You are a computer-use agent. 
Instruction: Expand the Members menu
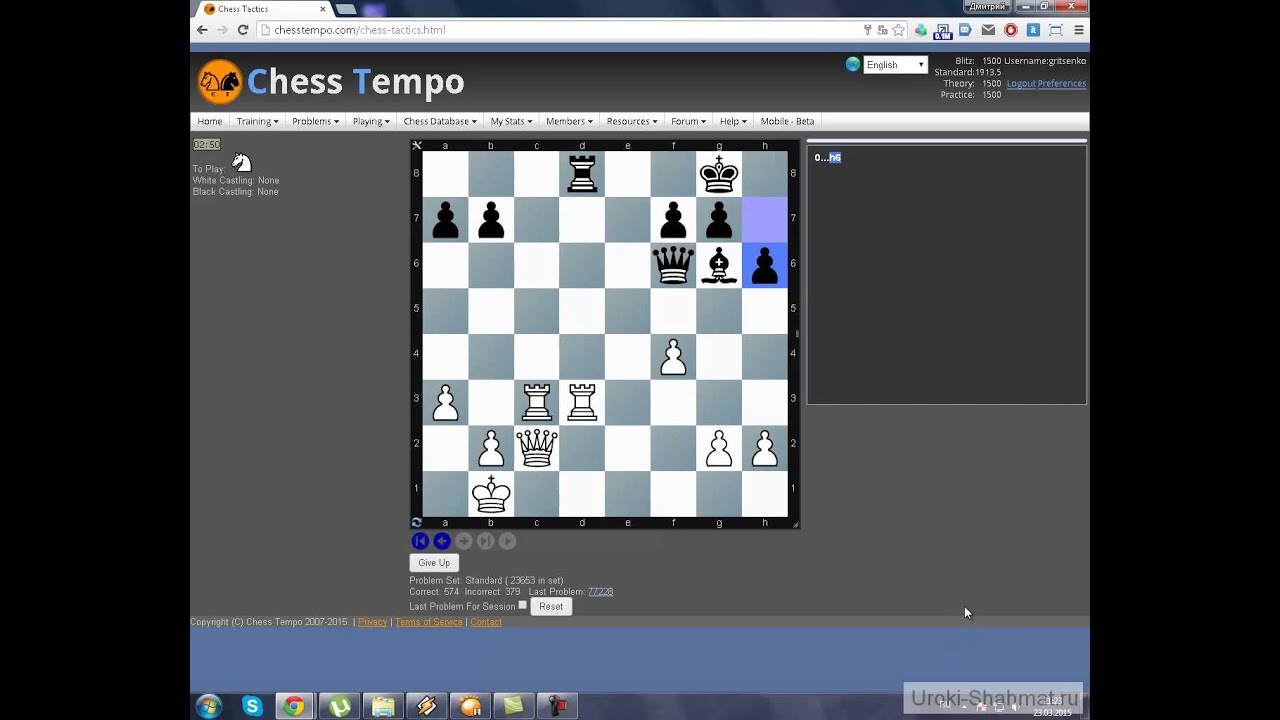click(x=569, y=121)
